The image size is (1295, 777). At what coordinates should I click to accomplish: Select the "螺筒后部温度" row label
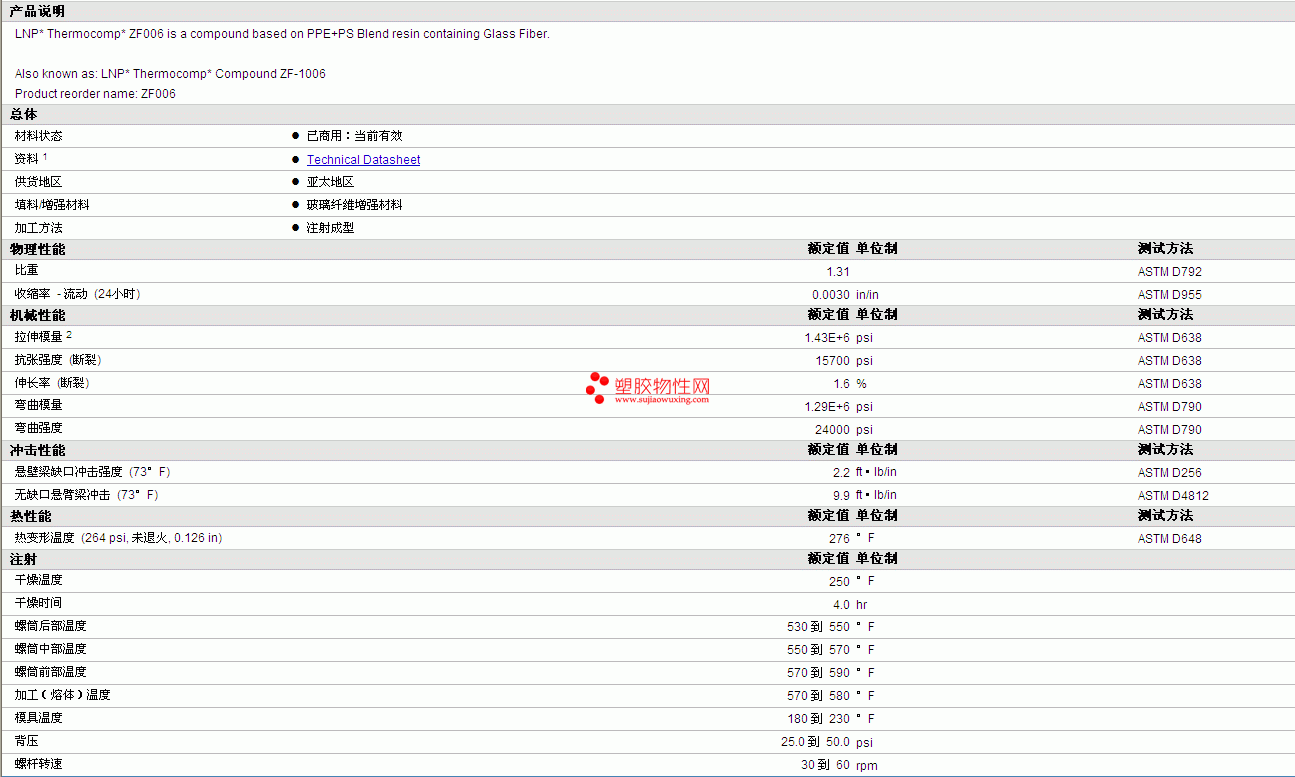[51, 626]
